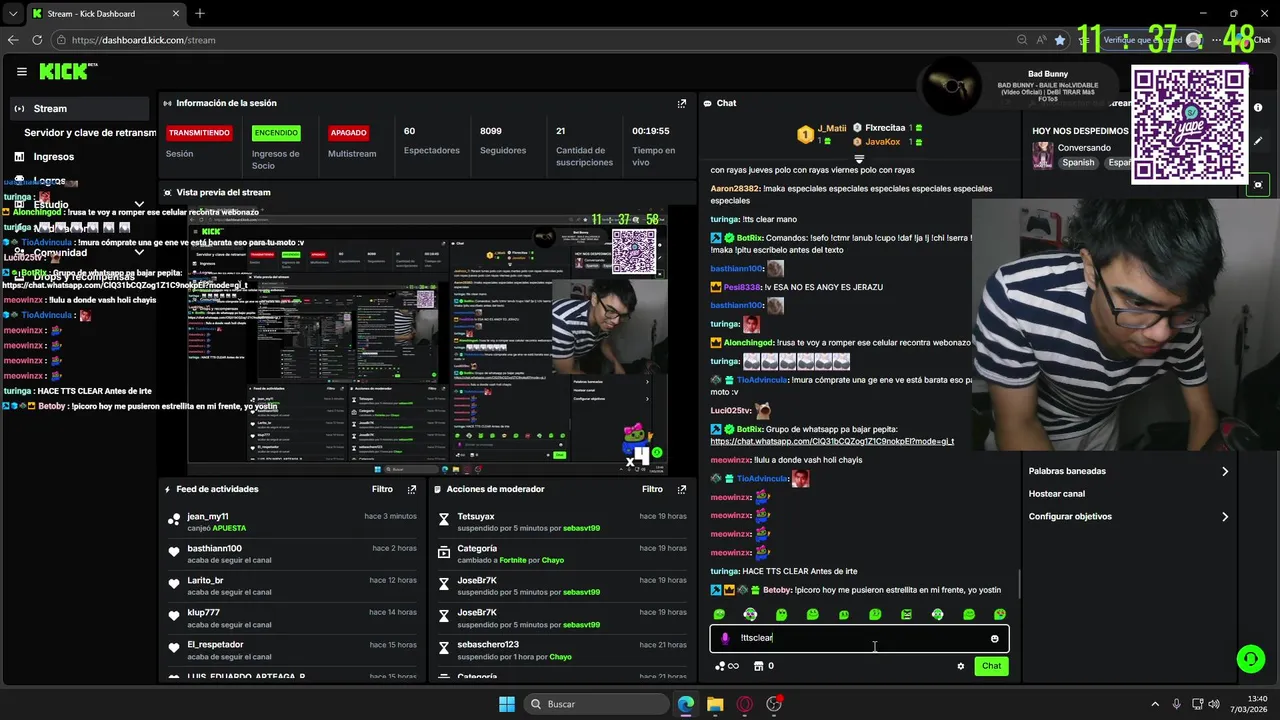Viewport: 1280px width, 720px height.
Task: Open the Palabras baneadas chevron
Action: [1225, 471]
